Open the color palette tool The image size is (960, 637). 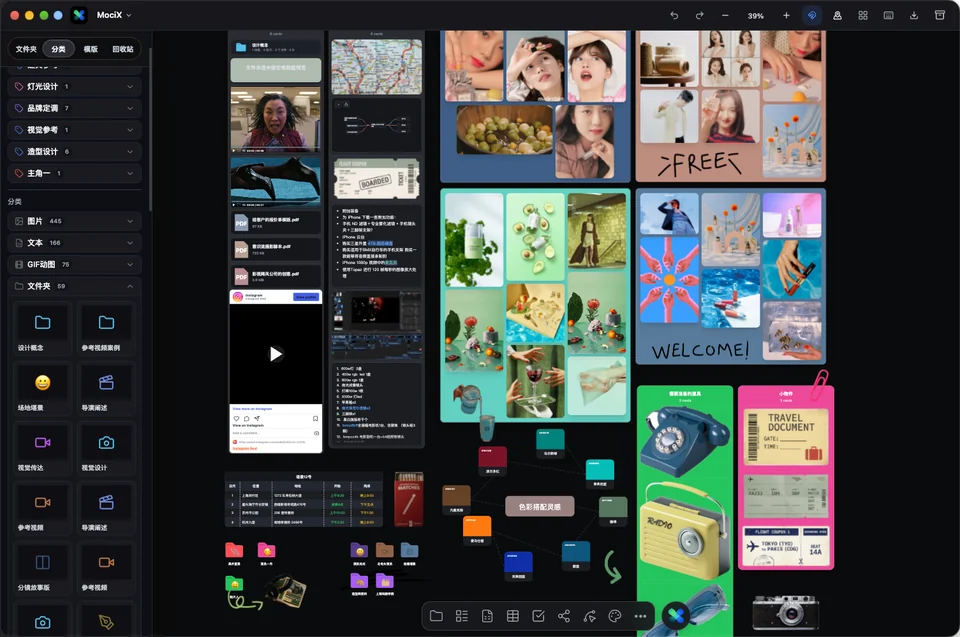(x=615, y=616)
